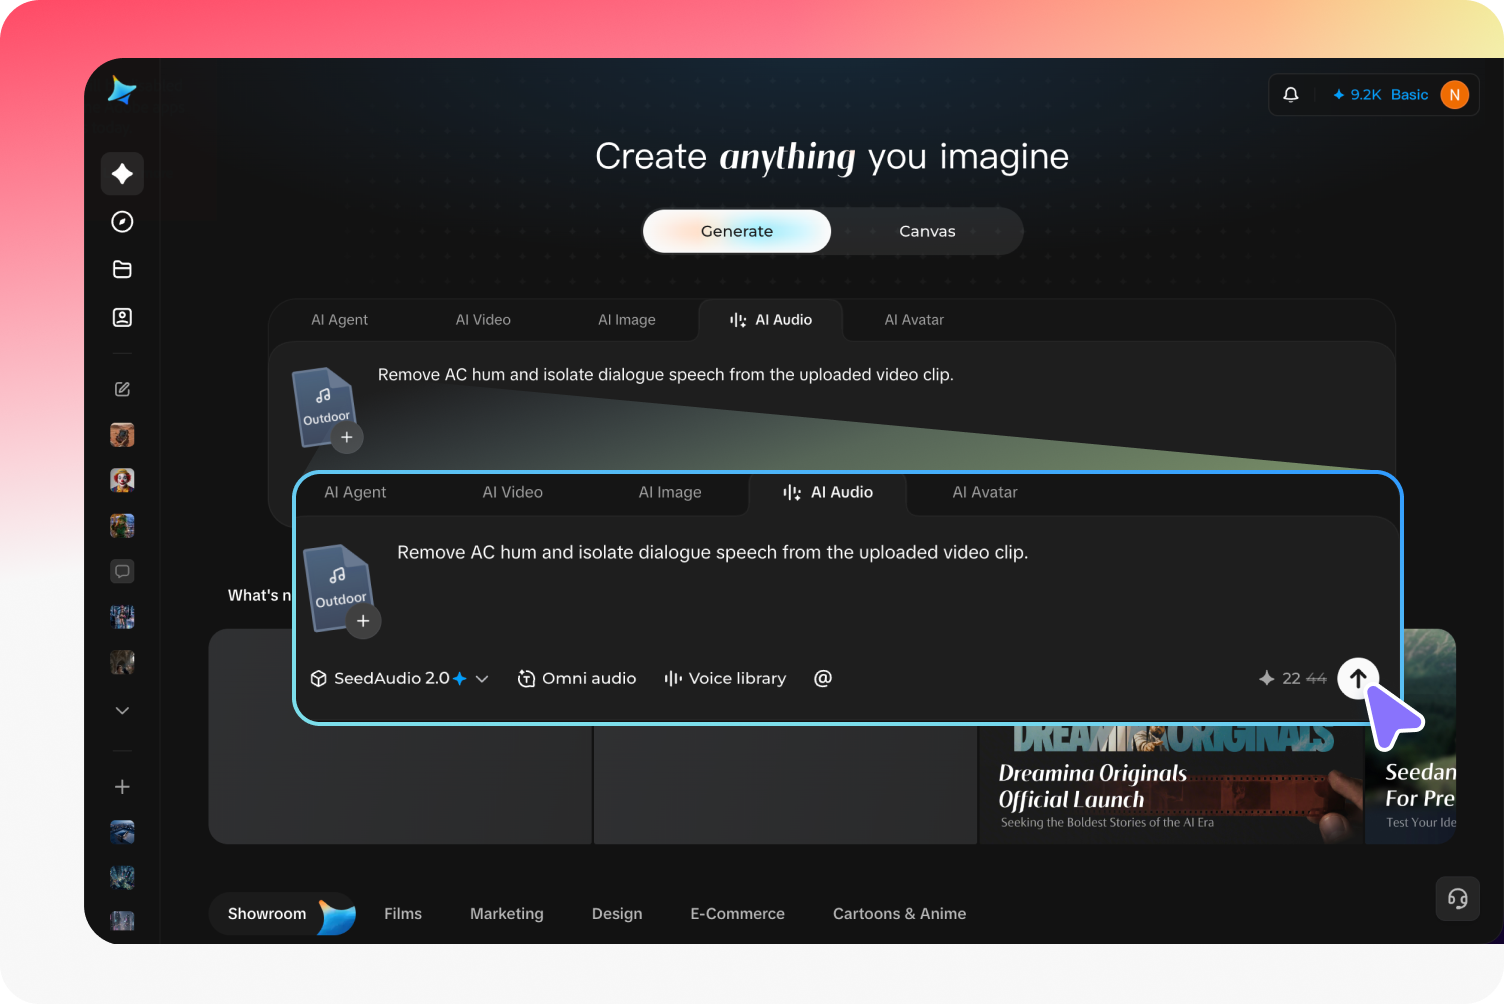Screen dimensions: 1504x1004
Task: Open the Cartoons & Anime category
Action: 899,914
